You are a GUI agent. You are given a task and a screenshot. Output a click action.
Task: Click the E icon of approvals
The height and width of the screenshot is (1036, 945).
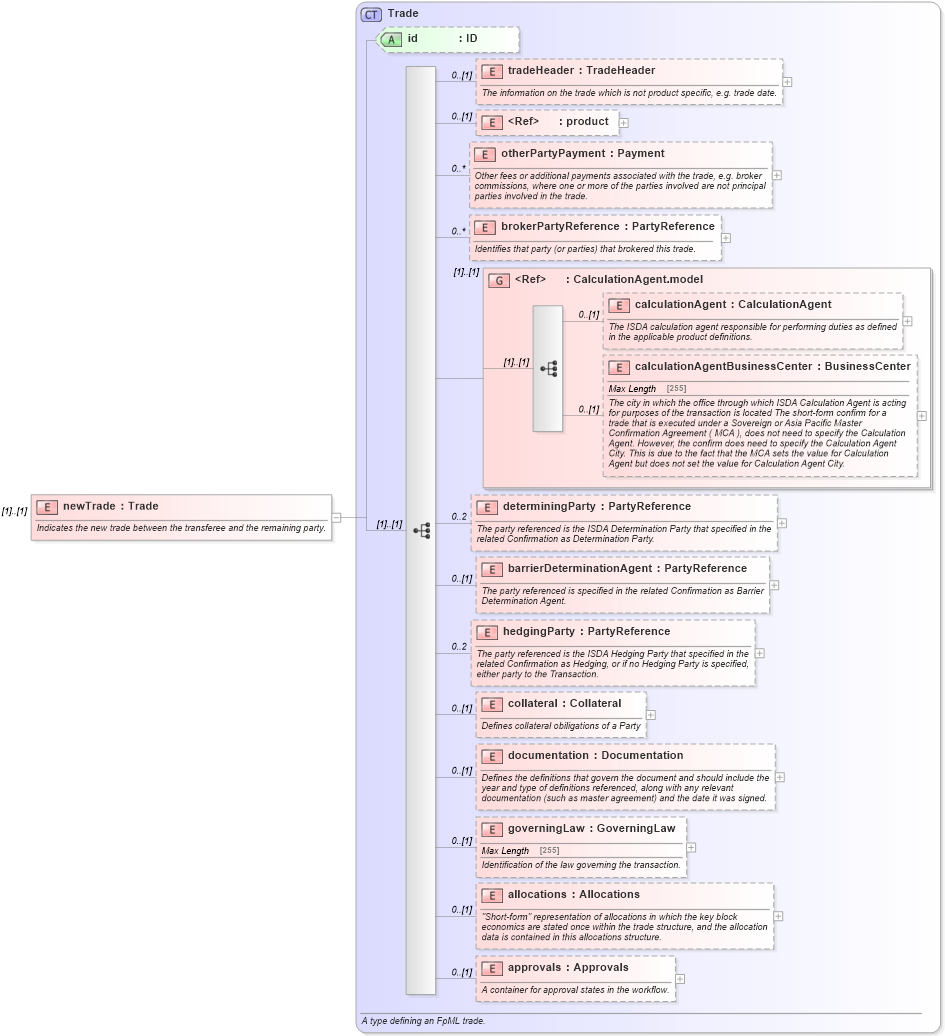tap(492, 969)
